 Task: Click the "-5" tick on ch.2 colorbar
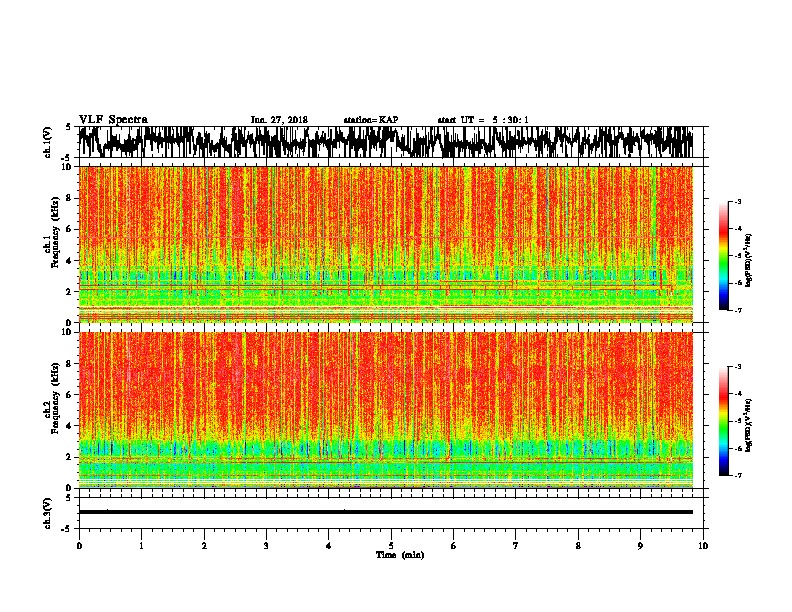click(x=737, y=421)
